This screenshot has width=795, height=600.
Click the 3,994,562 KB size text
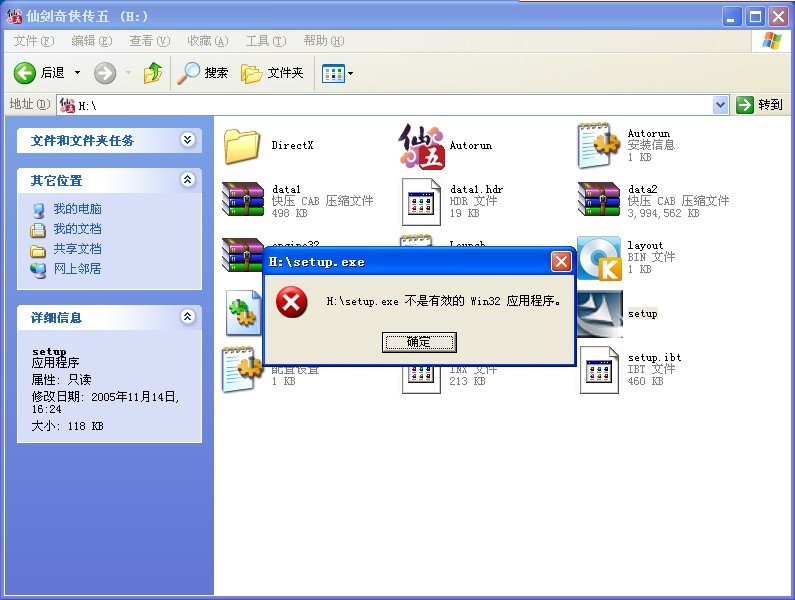coord(663,213)
